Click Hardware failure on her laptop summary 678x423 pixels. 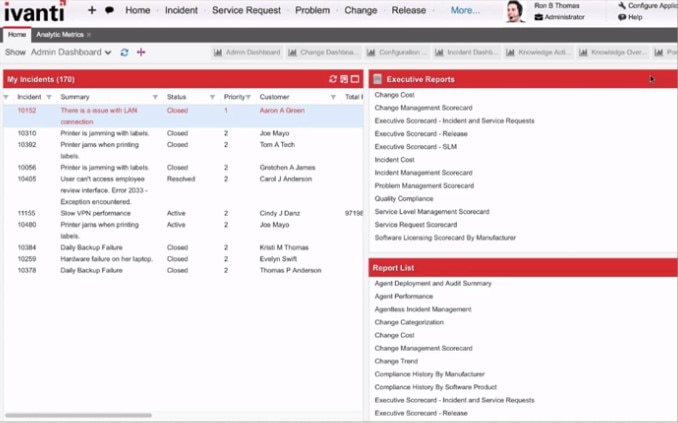[106, 259]
